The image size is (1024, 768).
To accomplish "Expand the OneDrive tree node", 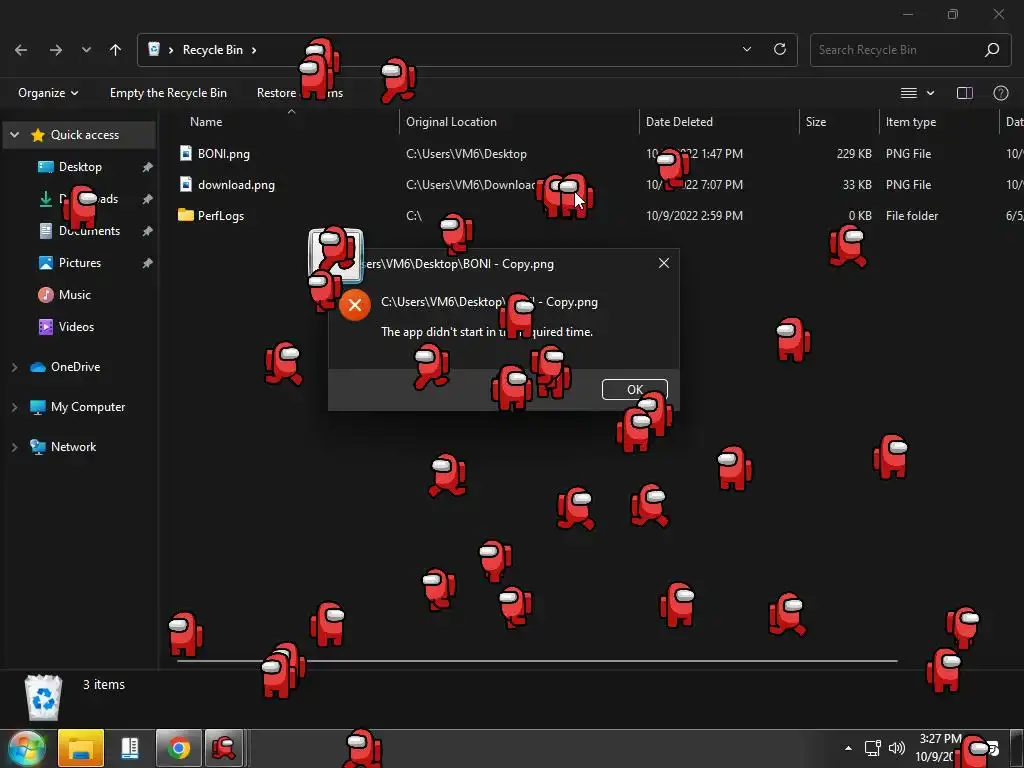I will pyautogui.click(x=14, y=367).
